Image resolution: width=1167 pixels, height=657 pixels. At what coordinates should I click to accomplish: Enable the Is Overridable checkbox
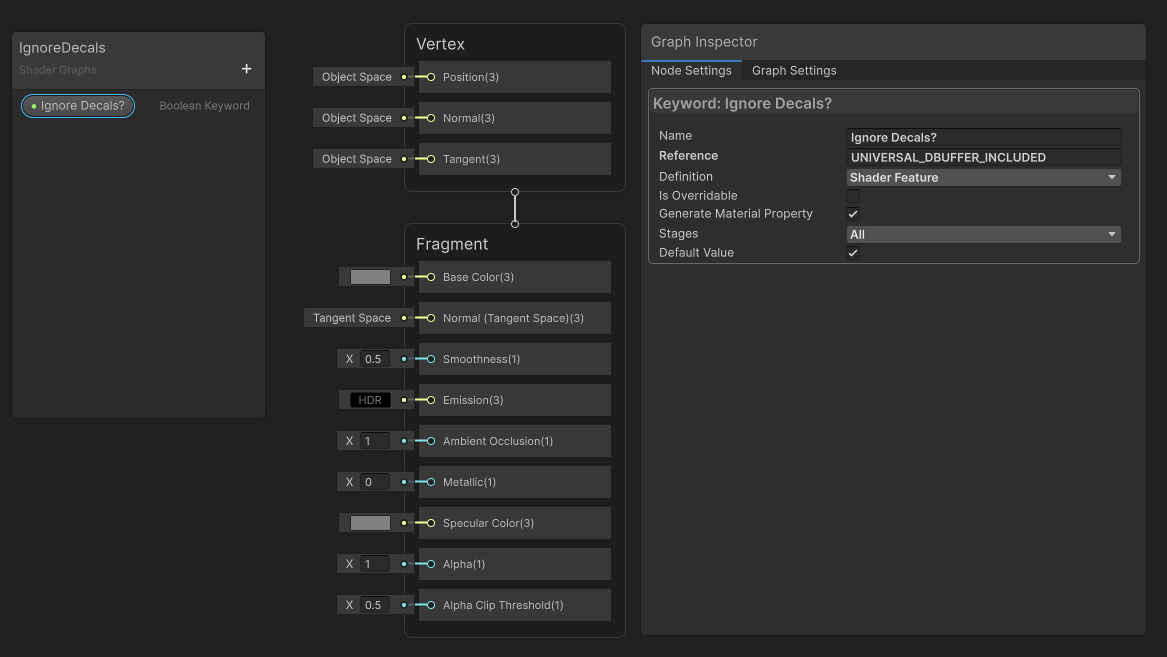click(852, 195)
